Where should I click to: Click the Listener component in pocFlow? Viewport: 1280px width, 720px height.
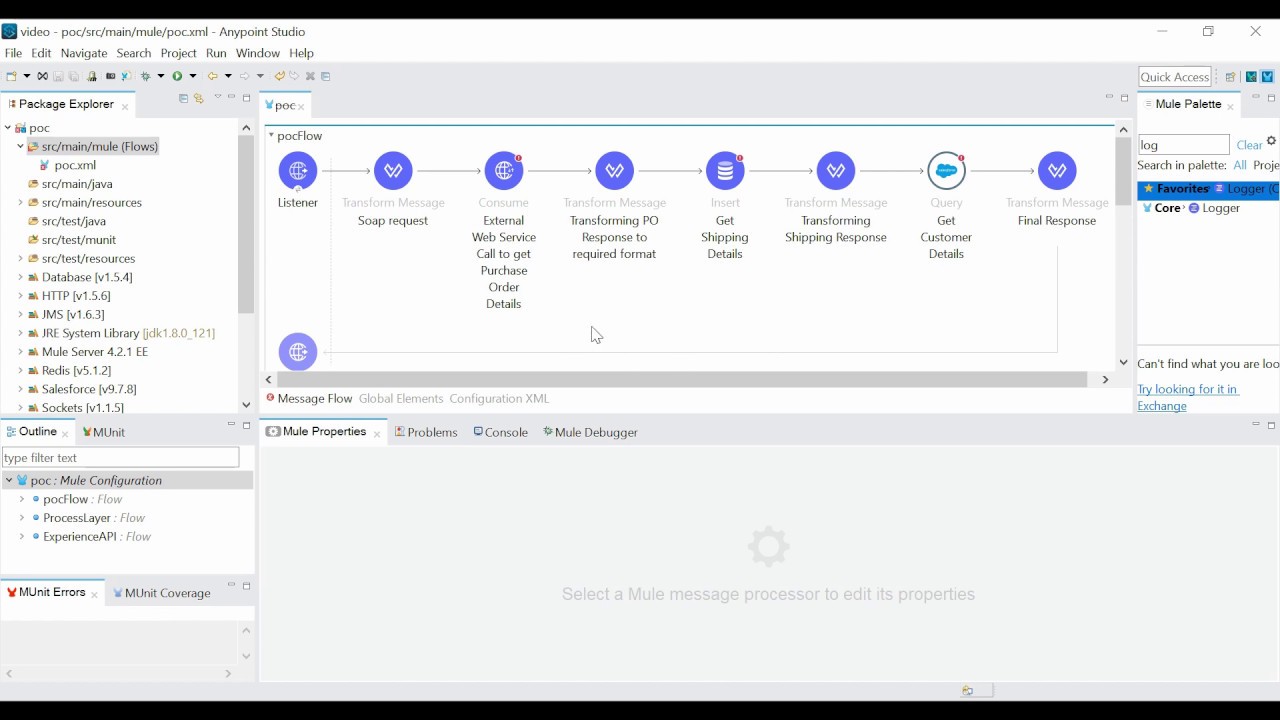[298, 171]
